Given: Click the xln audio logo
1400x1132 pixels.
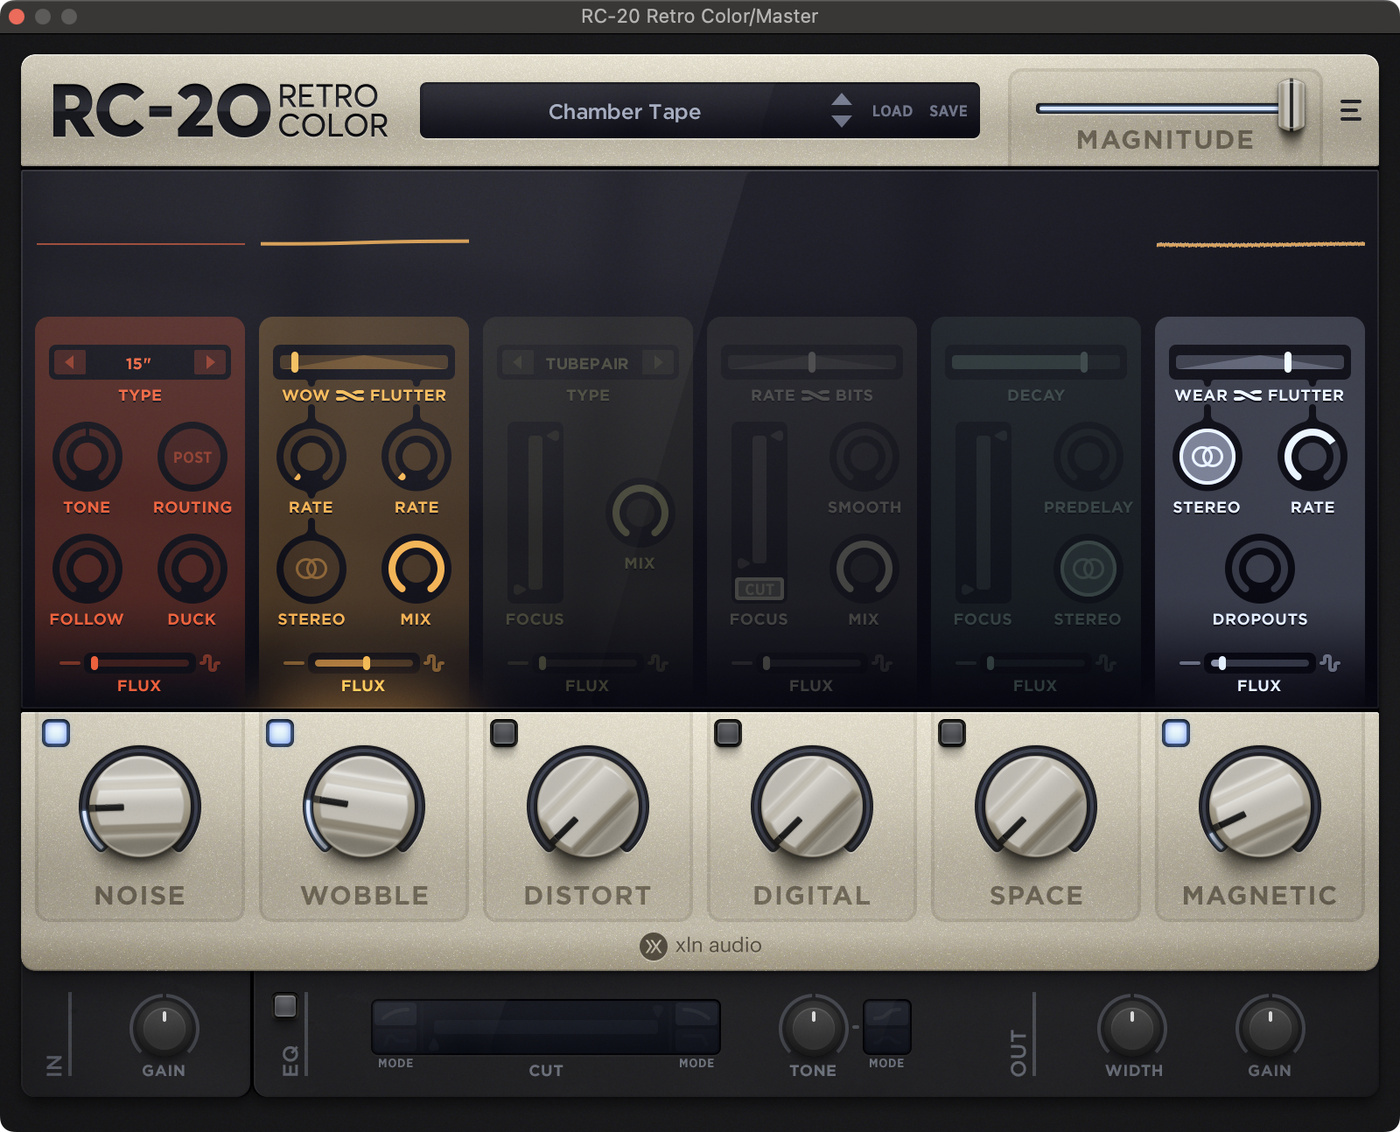Looking at the screenshot, I should [x=700, y=945].
